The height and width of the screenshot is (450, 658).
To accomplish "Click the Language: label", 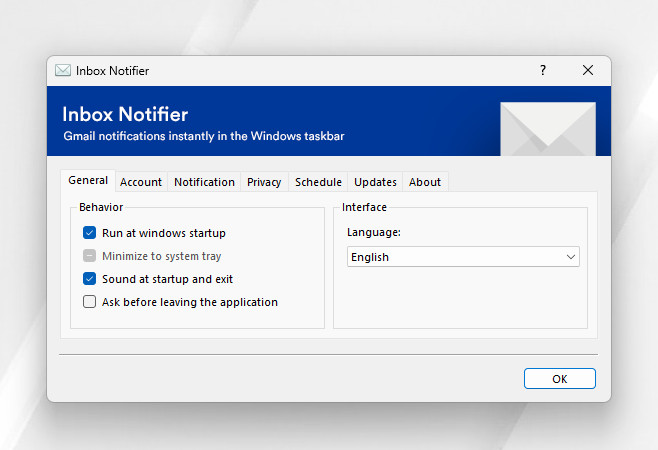I will (x=374, y=232).
